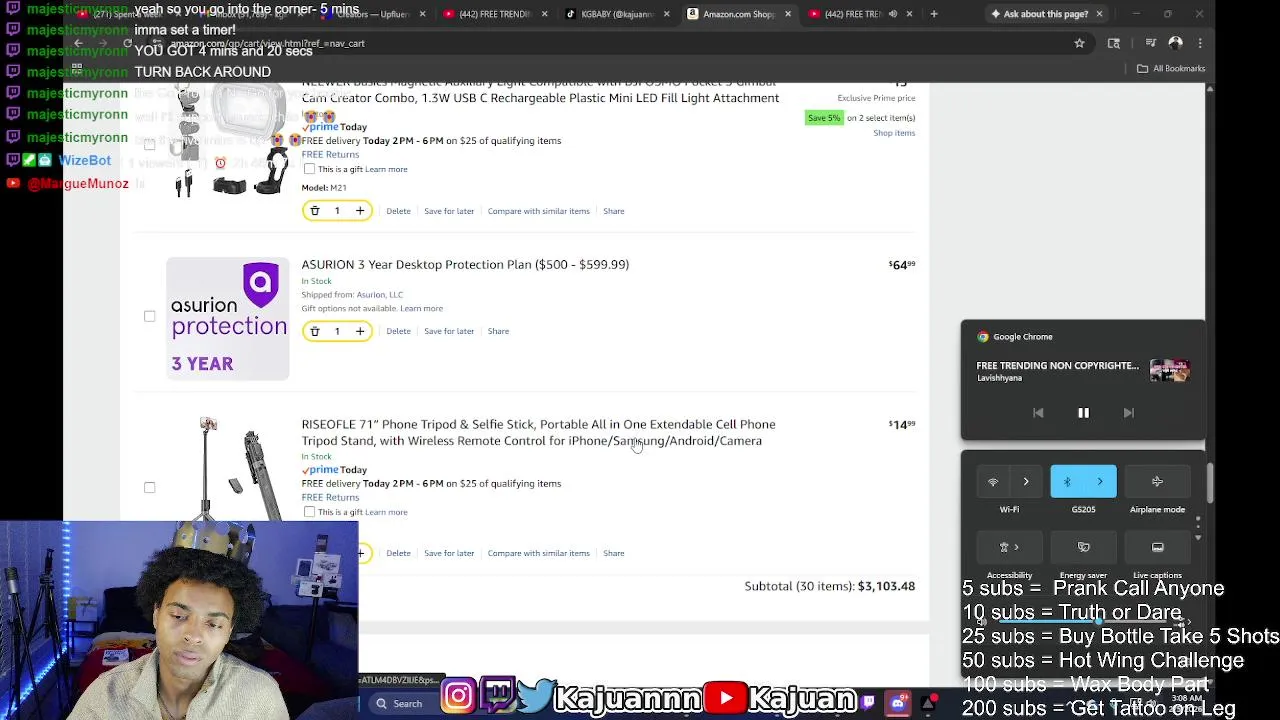Open a new Chrome tab
1280x720 pixels.
(934, 14)
